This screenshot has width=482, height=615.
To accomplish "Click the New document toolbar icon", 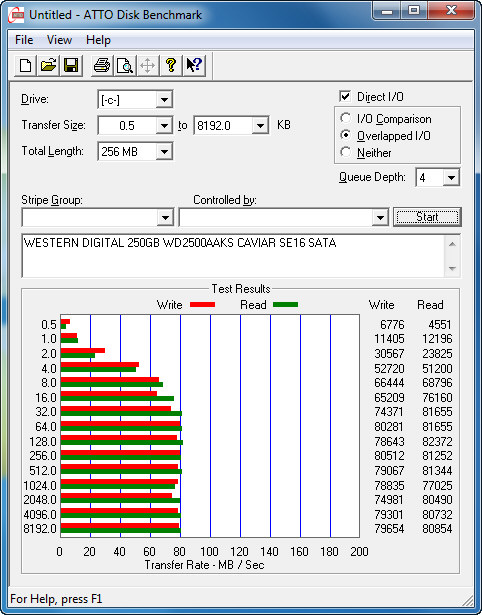I will tap(25, 65).
